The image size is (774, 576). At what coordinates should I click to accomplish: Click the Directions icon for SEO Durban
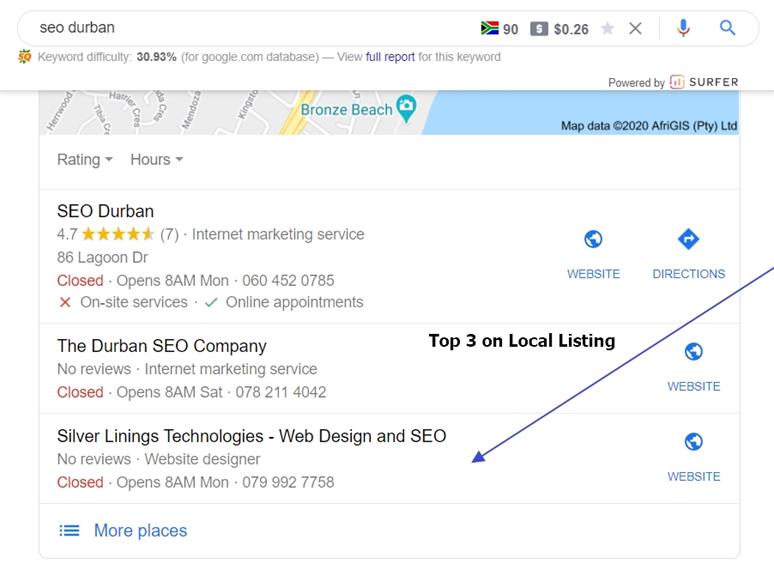[688, 239]
